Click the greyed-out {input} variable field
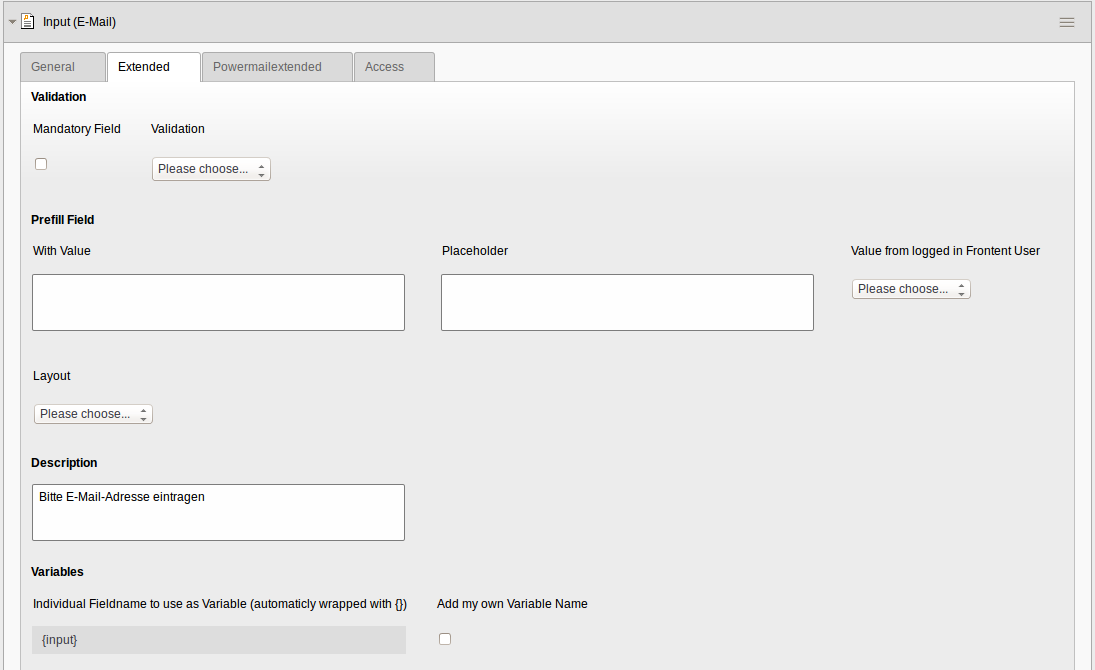This screenshot has width=1095, height=670. pyautogui.click(x=218, y=640)
